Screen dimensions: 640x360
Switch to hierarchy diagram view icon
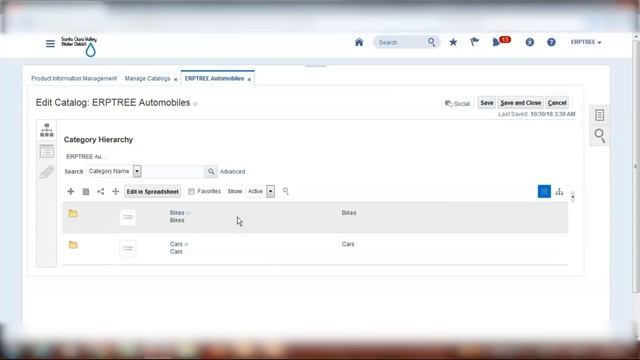(x=560, y=192)
